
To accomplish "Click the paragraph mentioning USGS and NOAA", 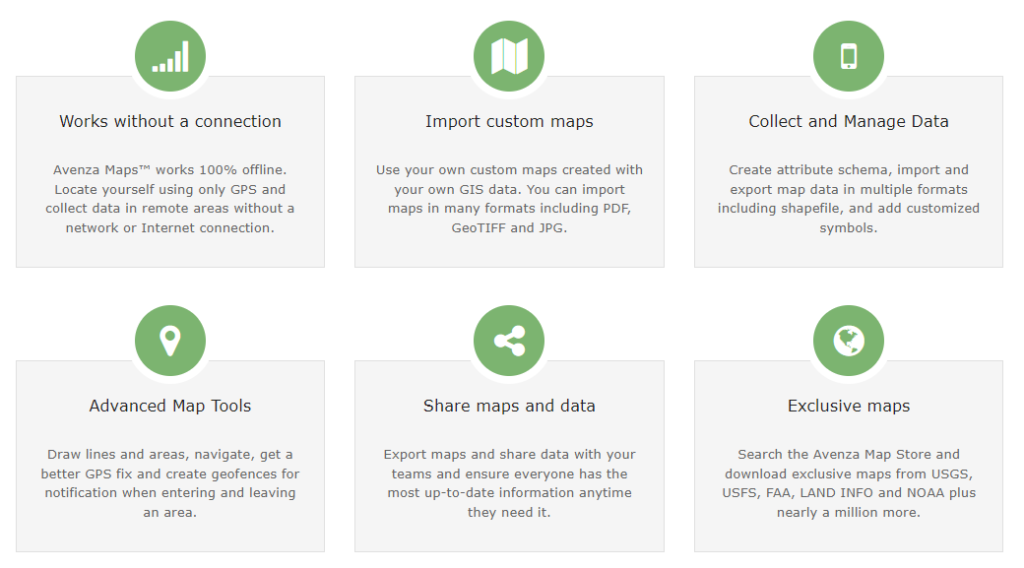I will coord(848,483).
